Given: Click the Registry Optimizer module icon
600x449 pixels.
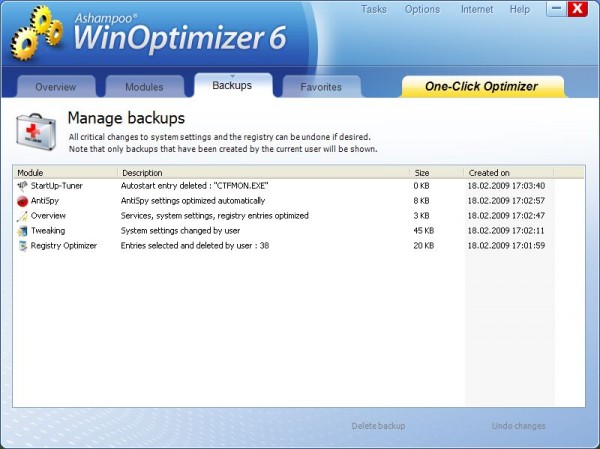Looking at the screenshot, I should pos(22,246).
